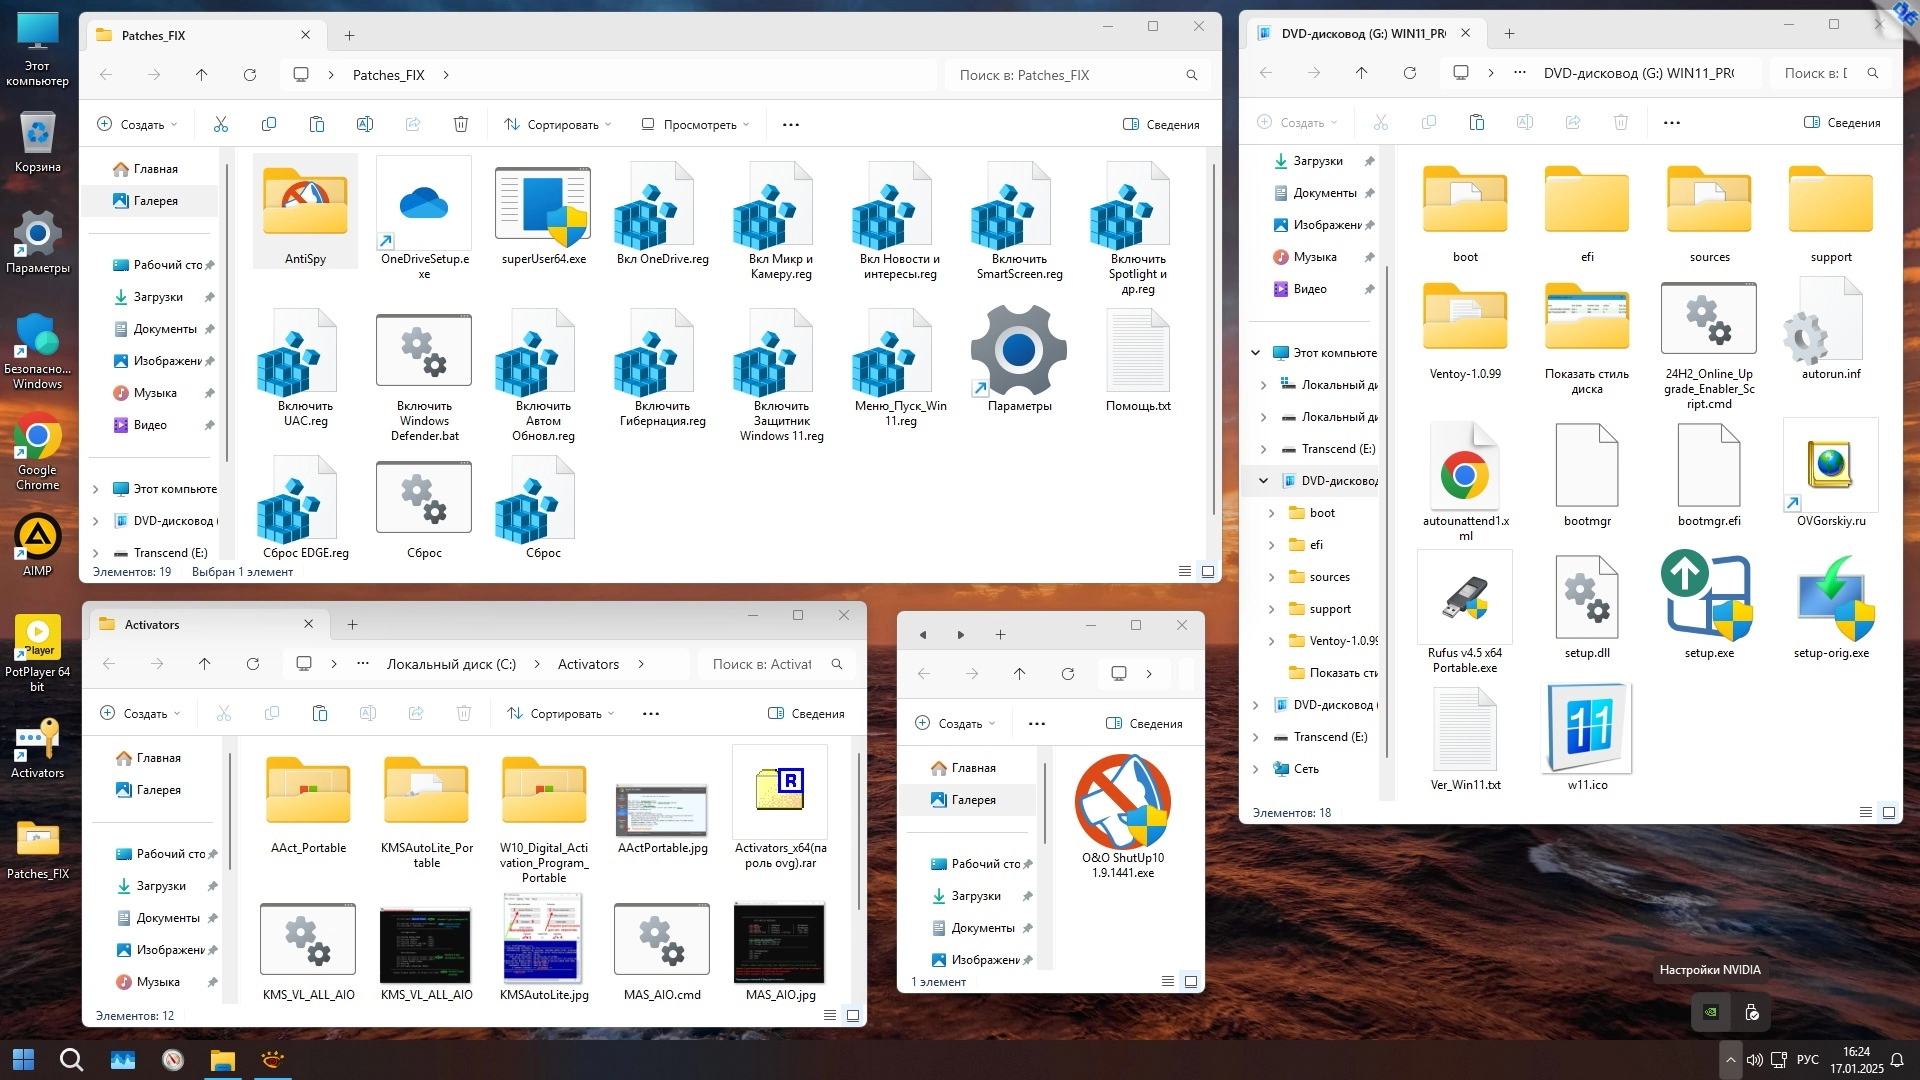This screenshot has width=1920, height=1080.
Task: Click the Cut scissors icon in Patches_FIX toolbar
Action: coord(221,124)
